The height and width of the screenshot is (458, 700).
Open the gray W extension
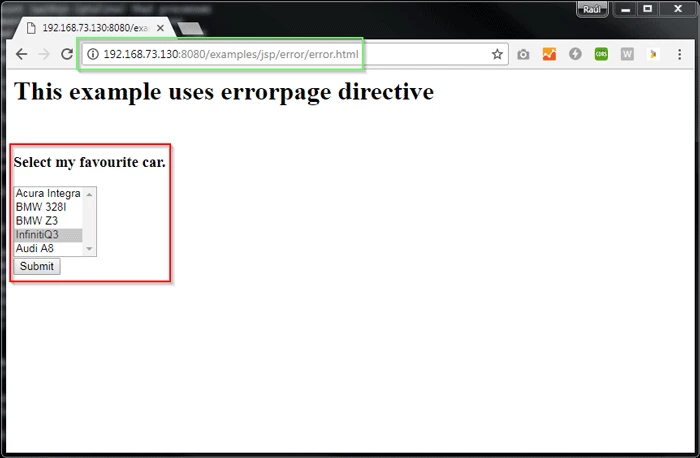(x=627, y=54)
